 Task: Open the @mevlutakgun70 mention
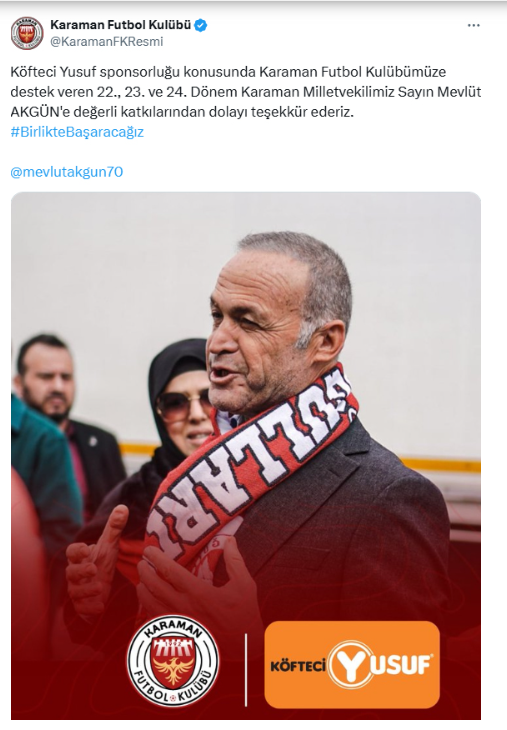pos(67,172)
